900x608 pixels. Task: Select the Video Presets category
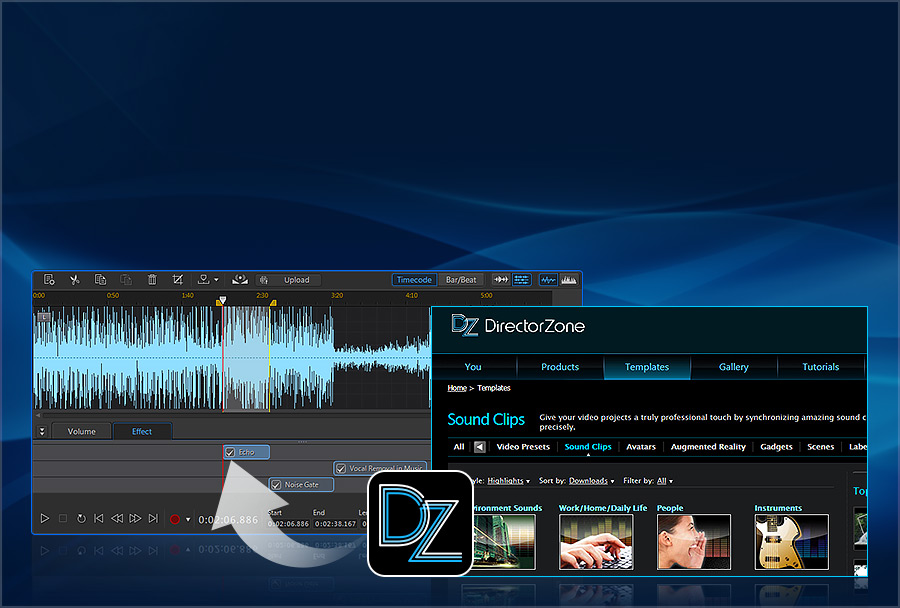(523, 447)
